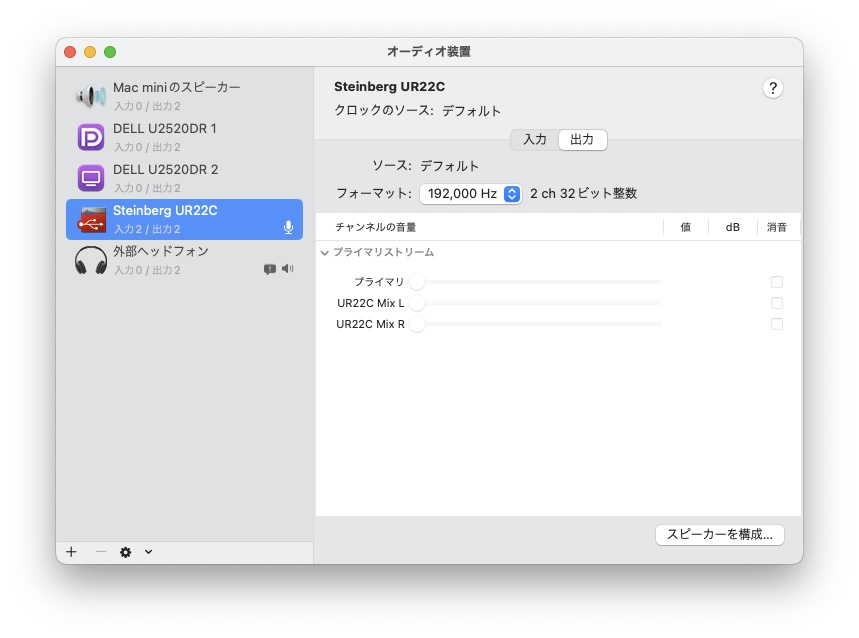Click the クロックのソース デフォルト value
The width and height of the screenshot is (859, 638).
click(x=471, y=111)
